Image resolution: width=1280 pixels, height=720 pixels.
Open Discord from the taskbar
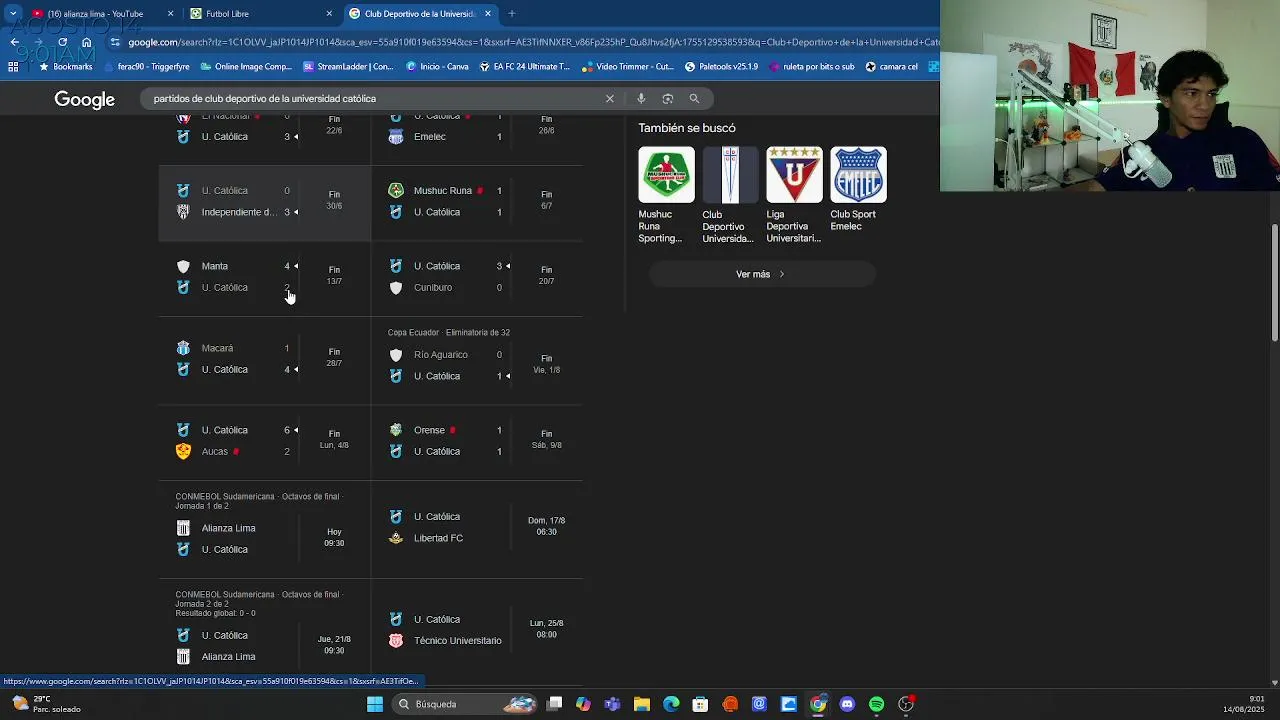[x=847, y=704]
